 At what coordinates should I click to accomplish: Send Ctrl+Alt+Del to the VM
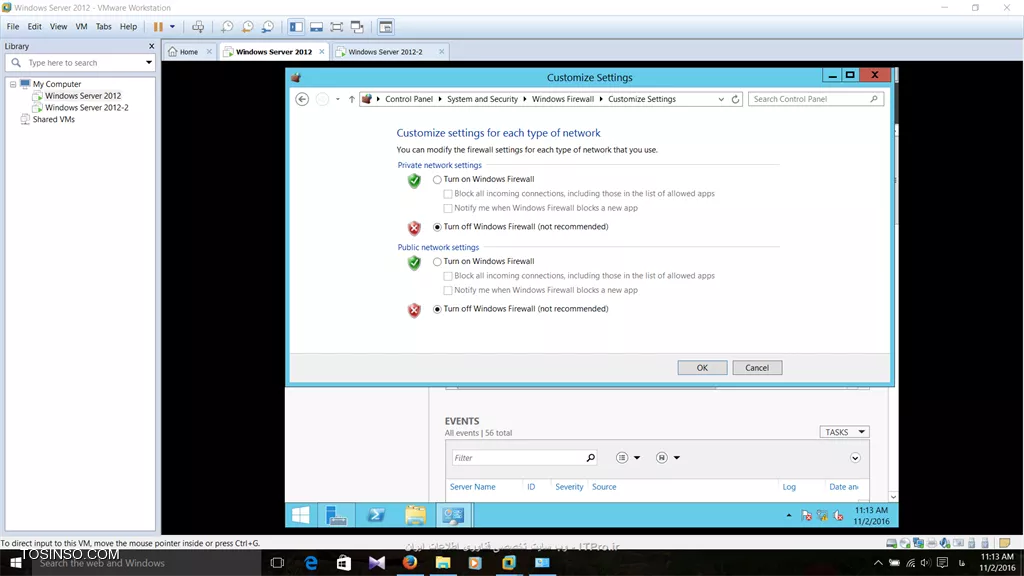198,27
